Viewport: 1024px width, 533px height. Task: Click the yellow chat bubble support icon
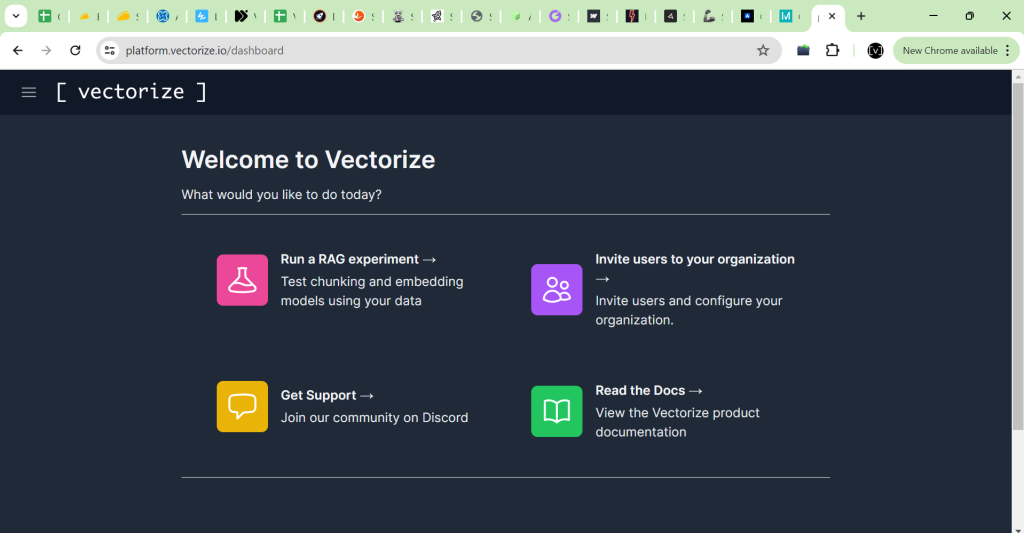[242, 406]
